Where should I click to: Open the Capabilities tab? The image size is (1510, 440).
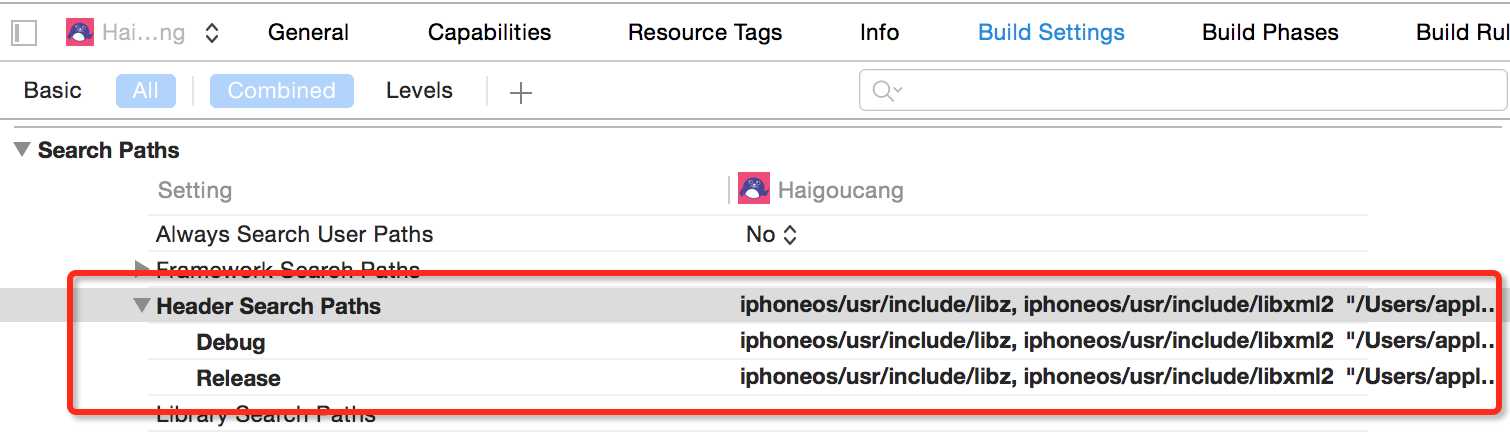pyautogui.click(x=489, y=33)
